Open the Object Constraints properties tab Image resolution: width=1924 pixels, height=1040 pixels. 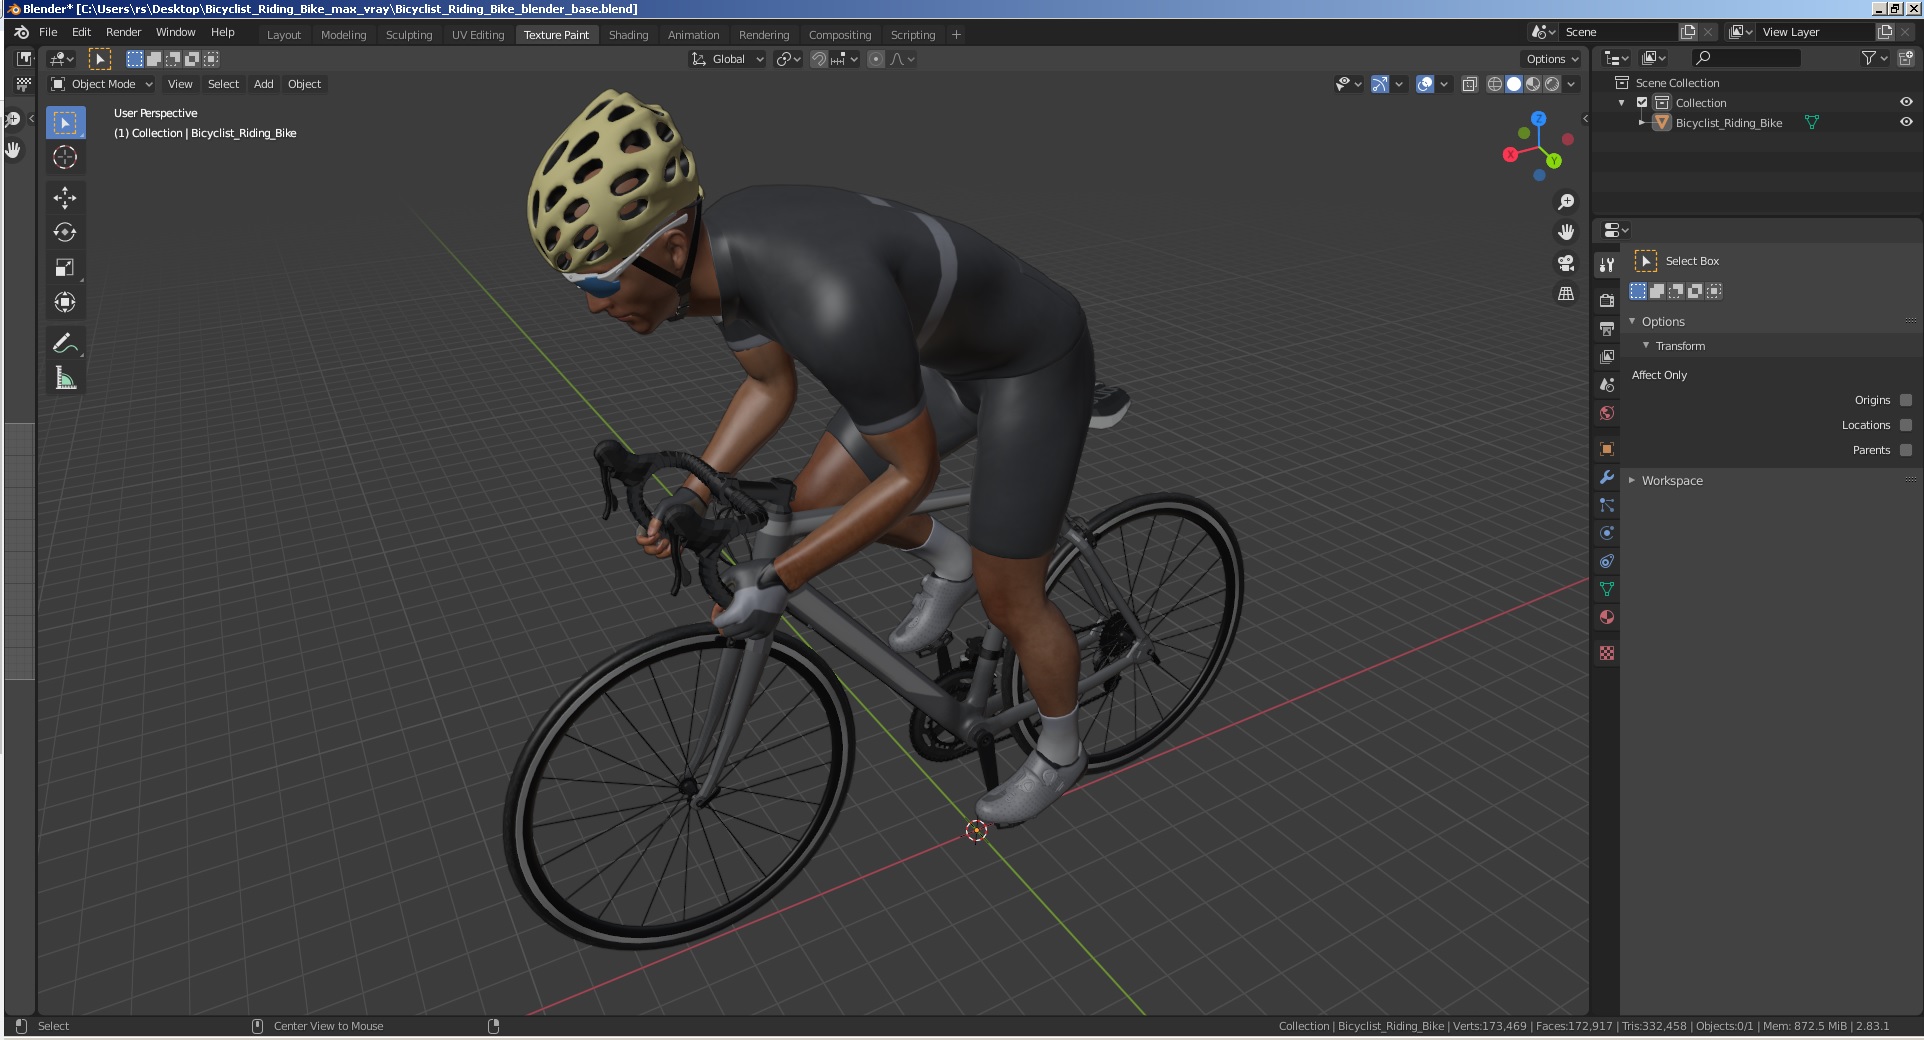point(1607,561)
